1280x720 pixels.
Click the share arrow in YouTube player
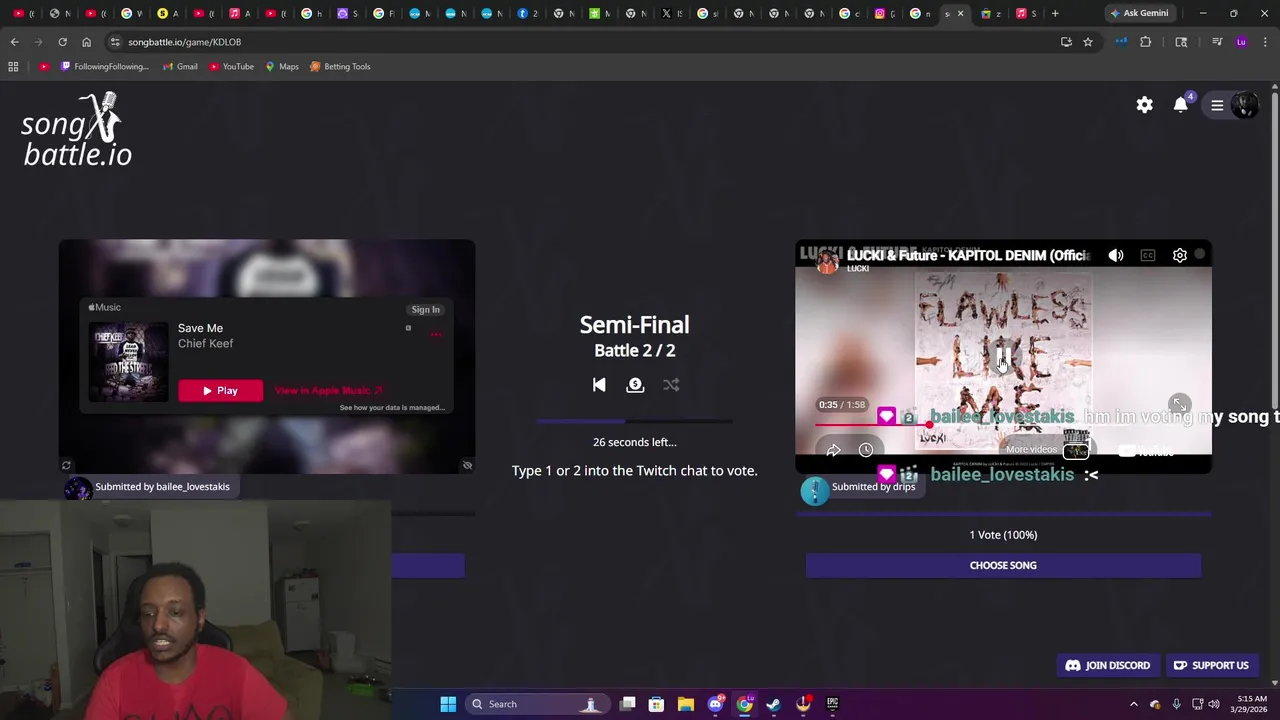tap(833, 450)
